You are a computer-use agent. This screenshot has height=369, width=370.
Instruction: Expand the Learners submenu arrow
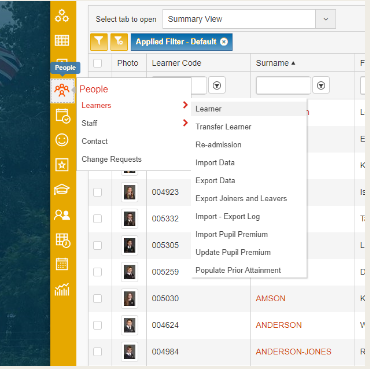tap(185, 105)
